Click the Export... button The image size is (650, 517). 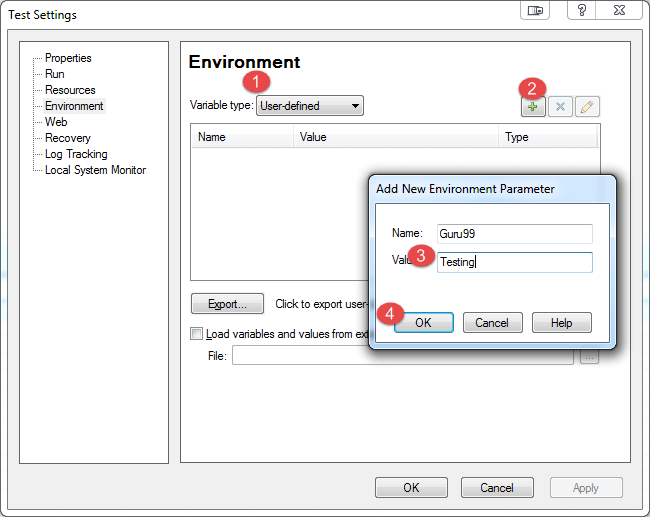tap(227, 304)
